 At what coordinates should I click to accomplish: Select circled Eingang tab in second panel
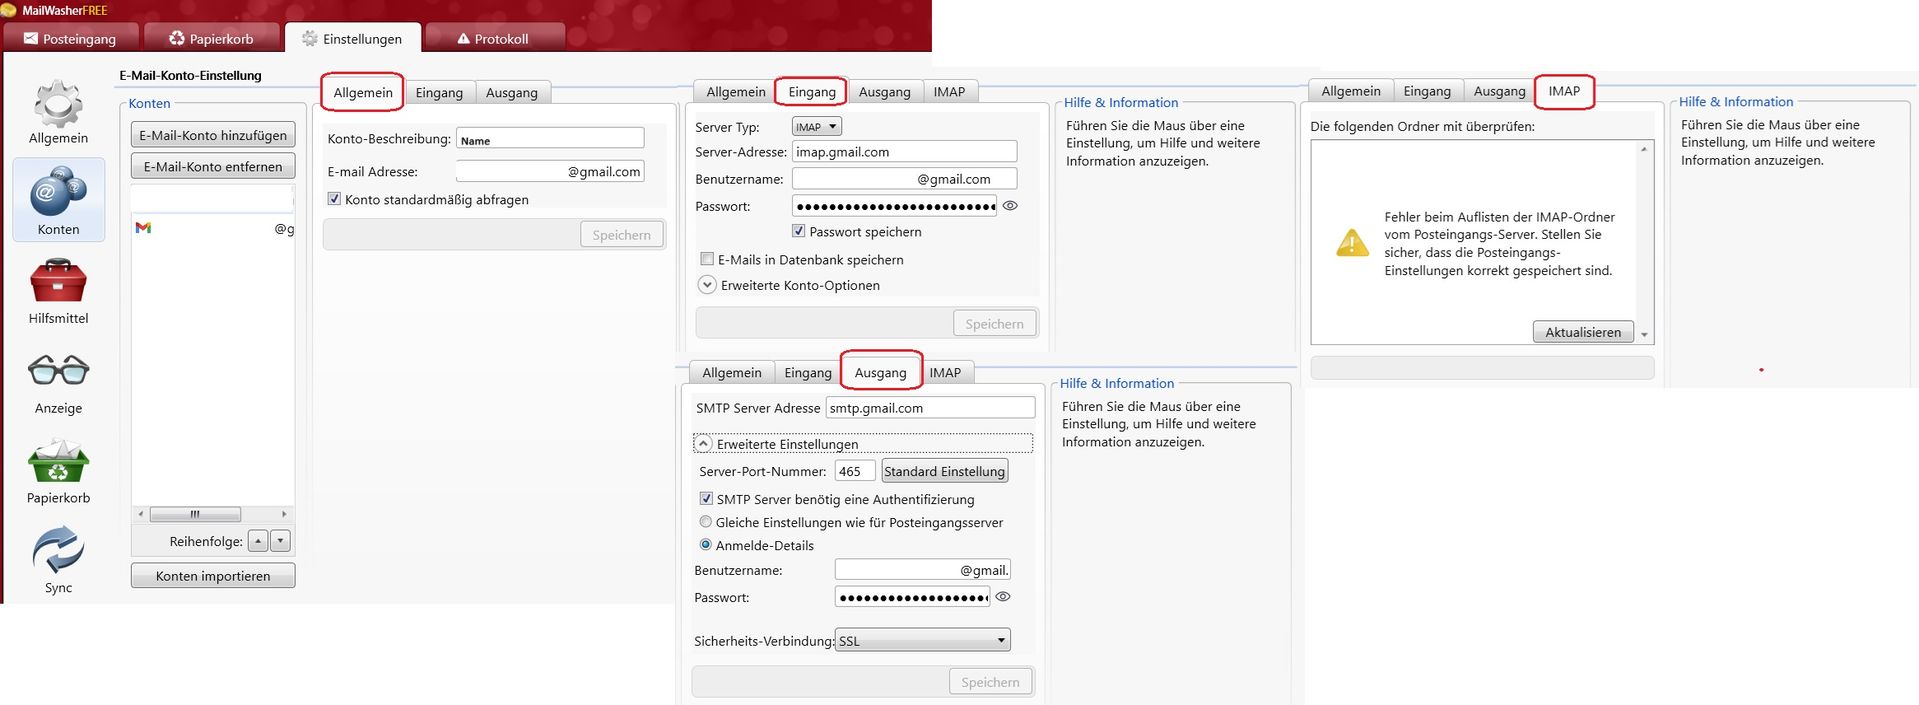812,91
